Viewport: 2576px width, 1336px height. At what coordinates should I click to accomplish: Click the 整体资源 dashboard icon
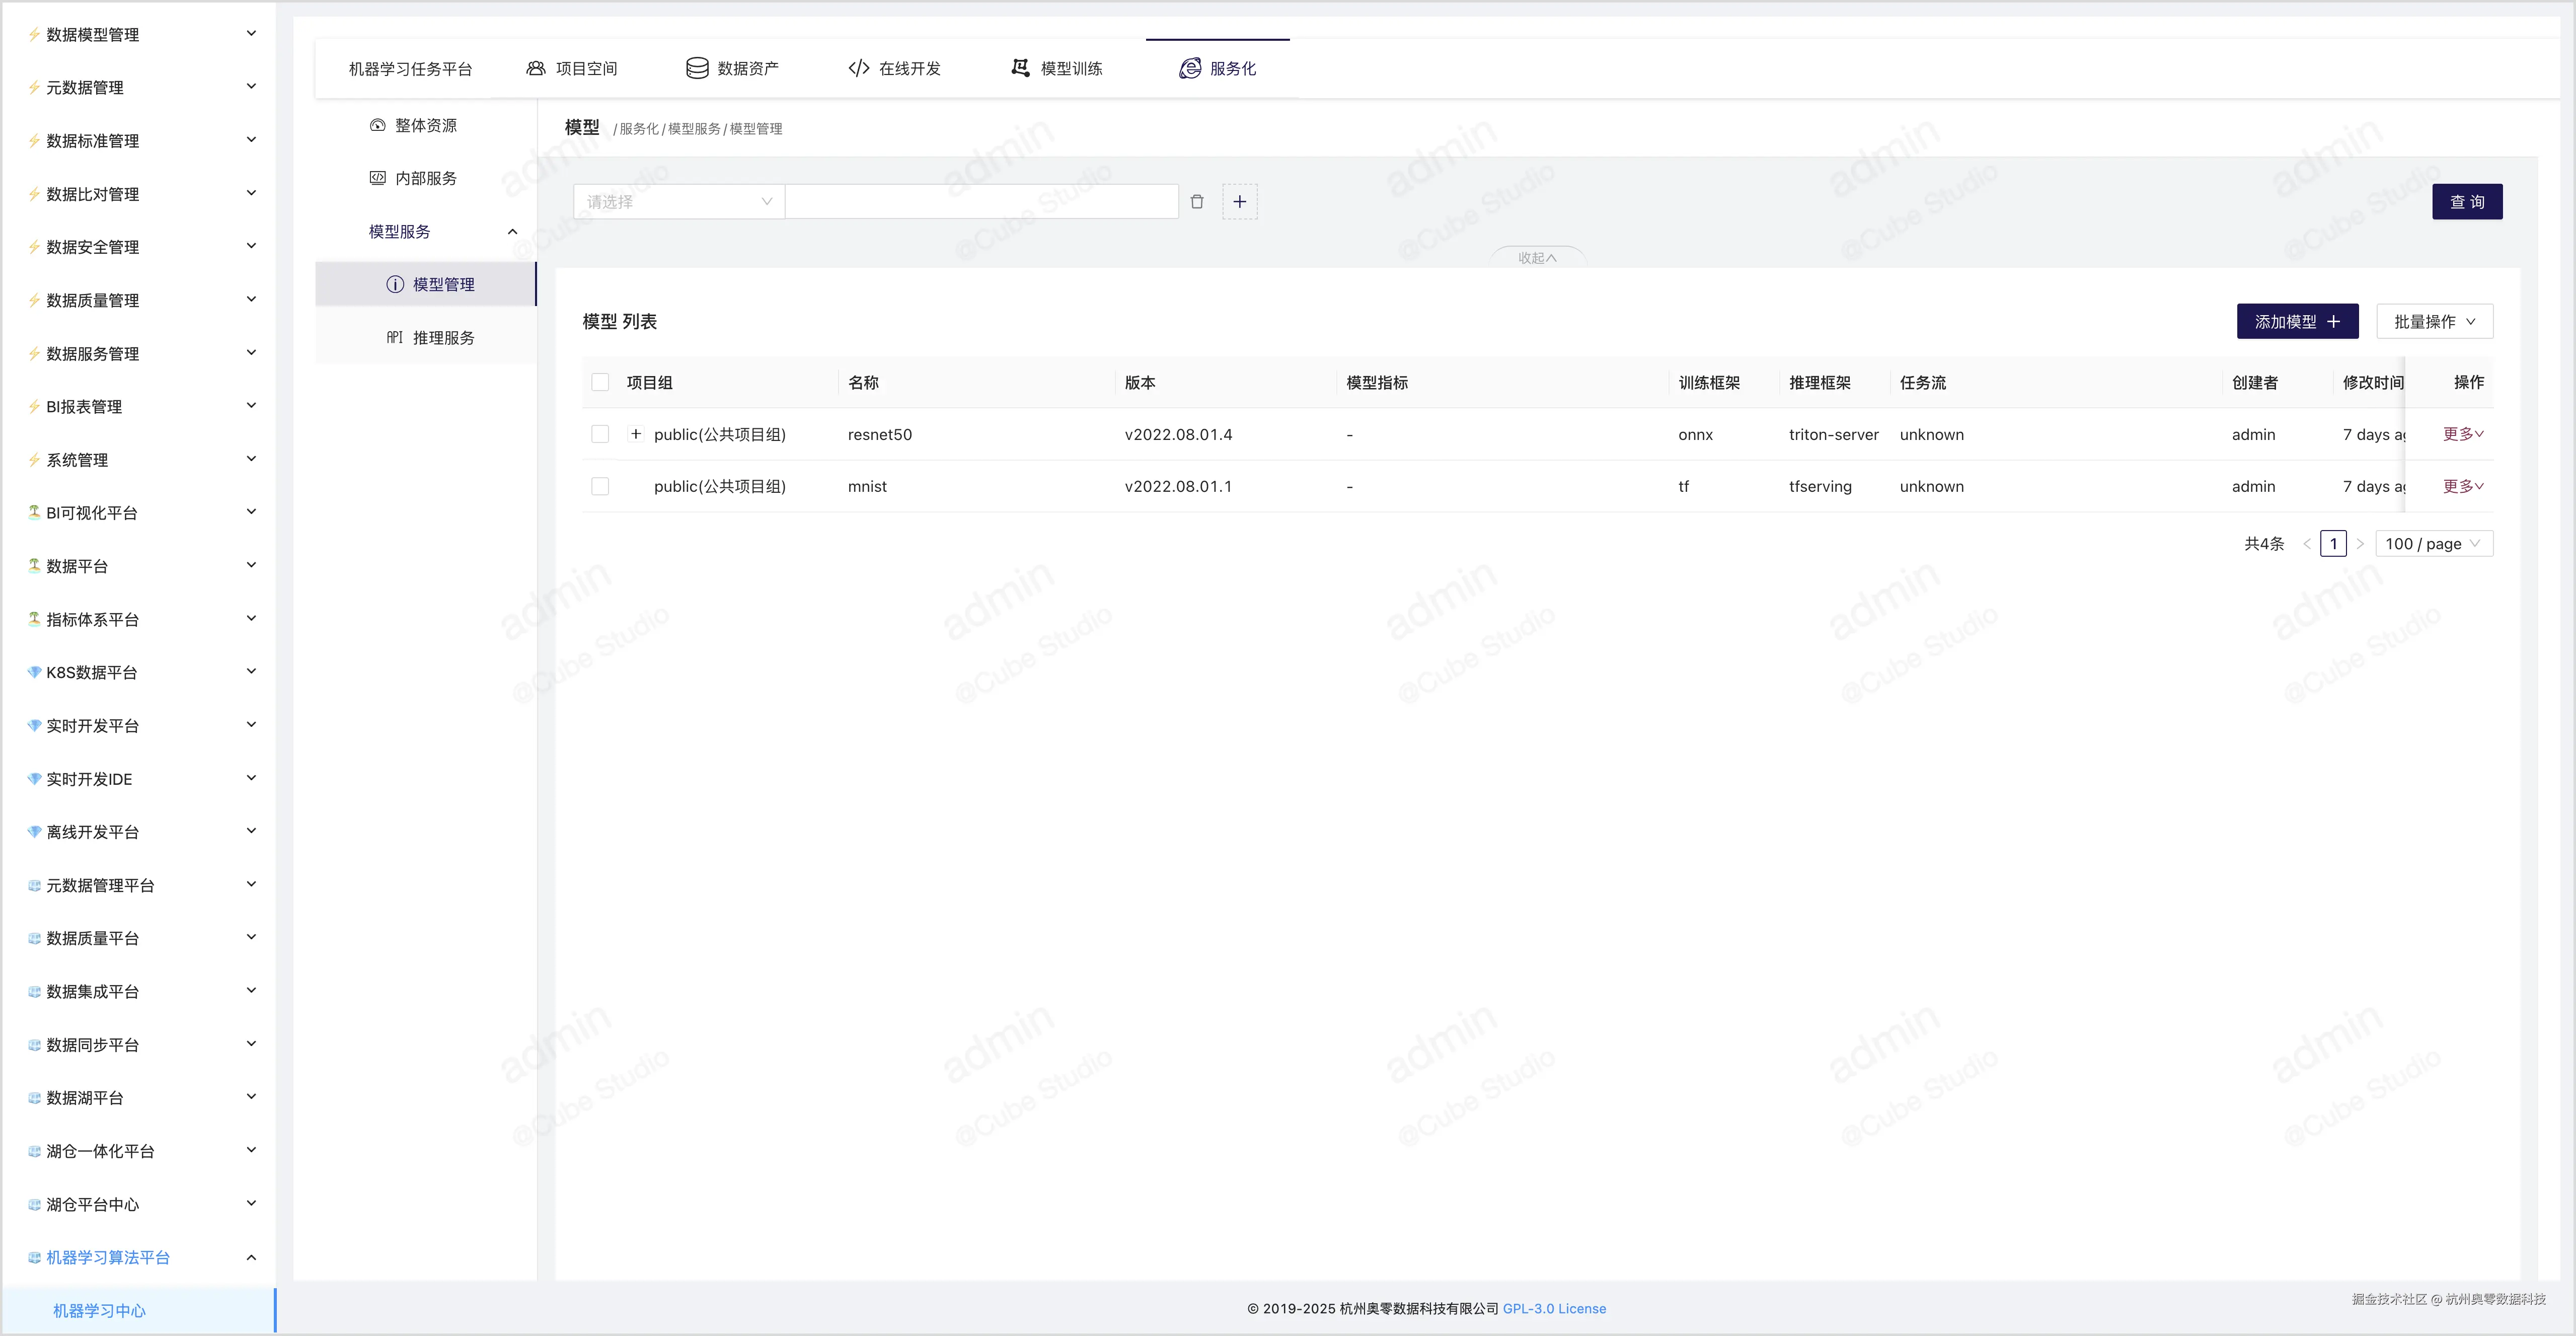(x=377, y=125)
